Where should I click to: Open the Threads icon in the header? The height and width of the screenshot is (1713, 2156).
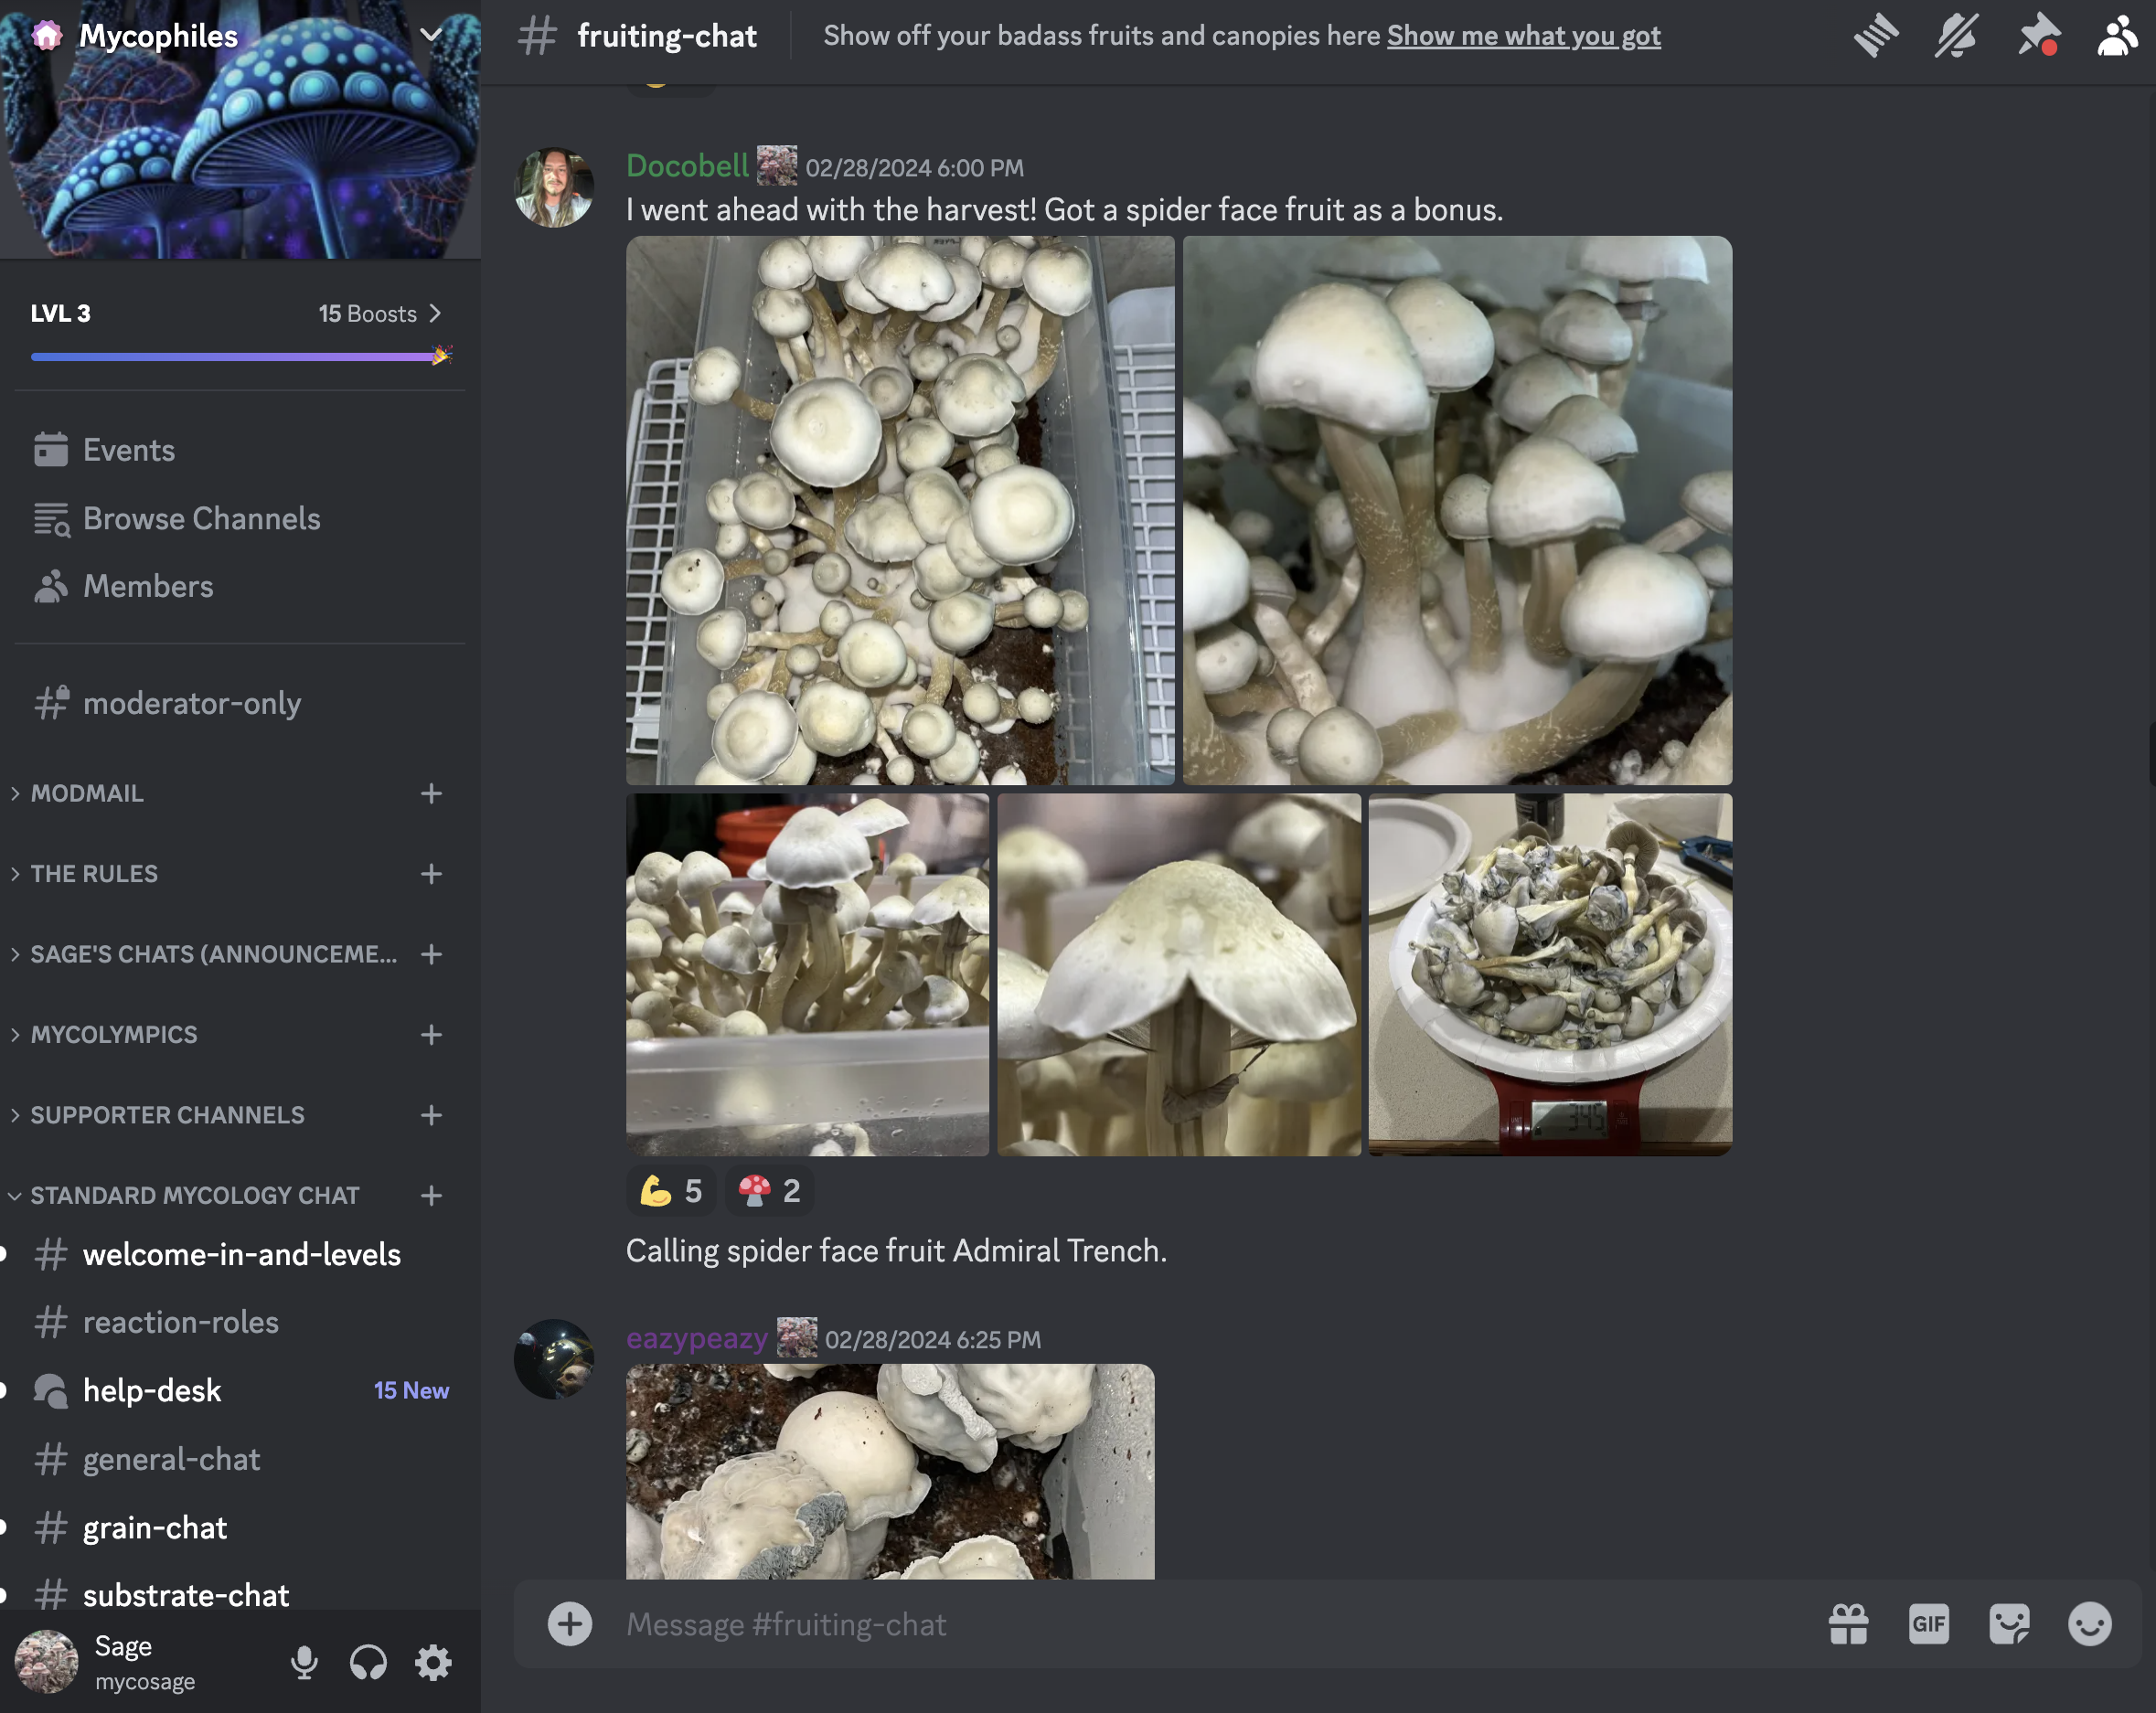[1875, 36]
